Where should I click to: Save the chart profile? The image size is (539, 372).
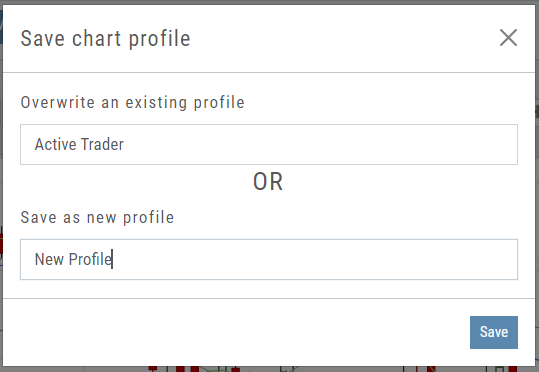click(494, 332)
